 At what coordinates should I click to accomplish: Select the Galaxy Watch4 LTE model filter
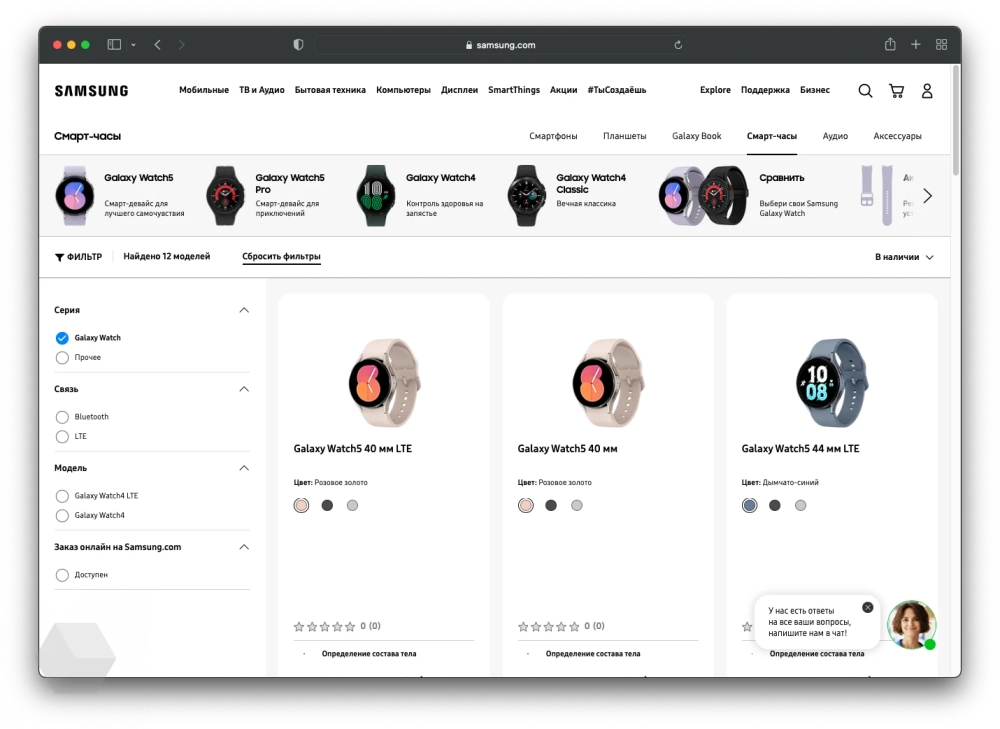pos(62,496)
